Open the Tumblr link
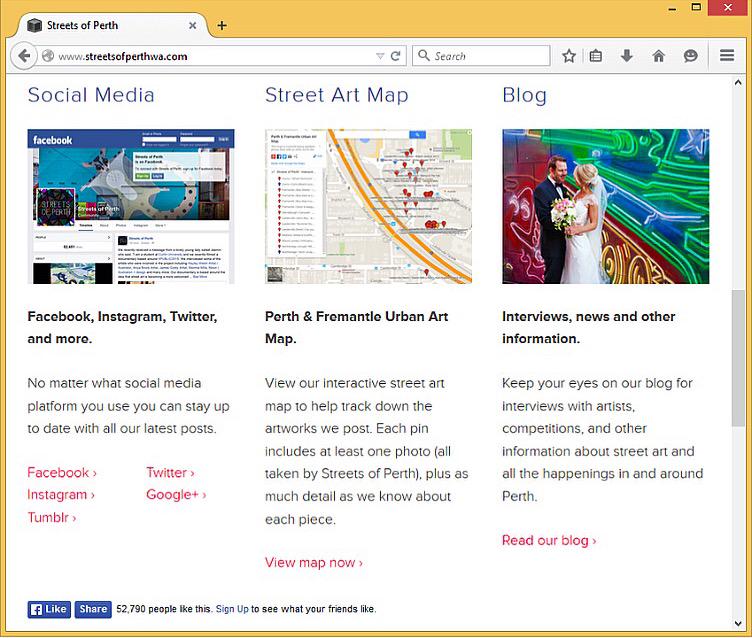The image size is (752, 638). point(52,517)
